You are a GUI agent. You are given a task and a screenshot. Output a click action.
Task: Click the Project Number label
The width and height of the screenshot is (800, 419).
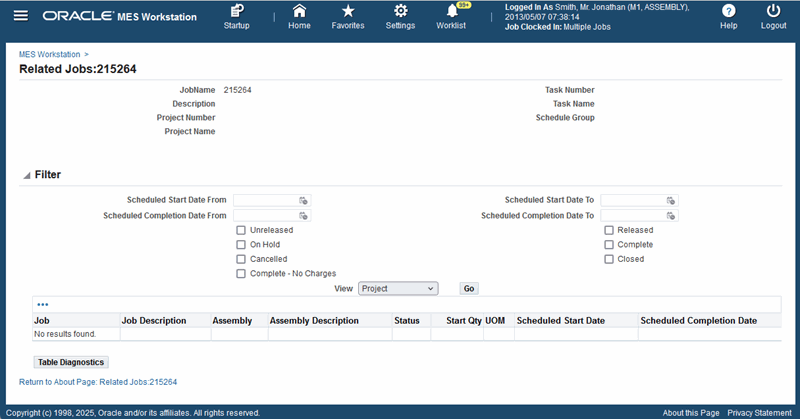pyautogui.click(x=186, y=117)
